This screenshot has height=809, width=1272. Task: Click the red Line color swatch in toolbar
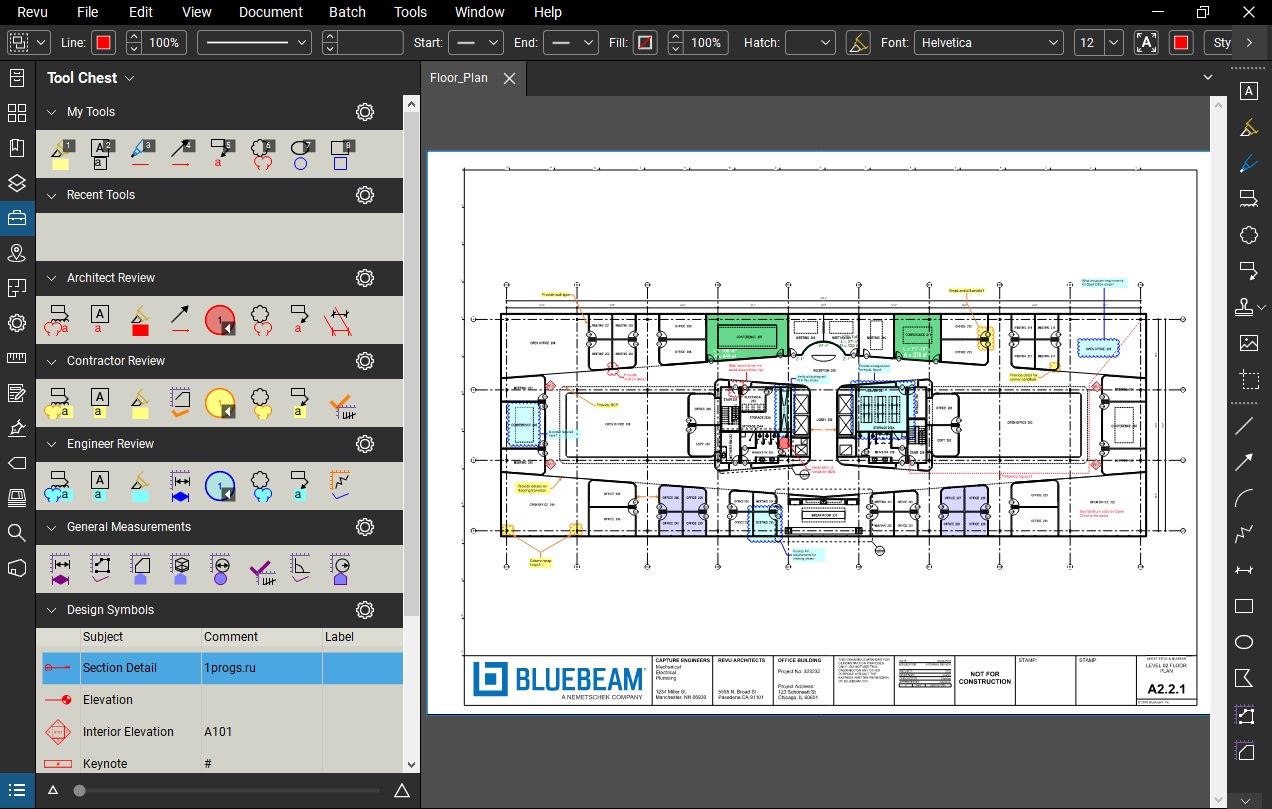tap(103, 42)
